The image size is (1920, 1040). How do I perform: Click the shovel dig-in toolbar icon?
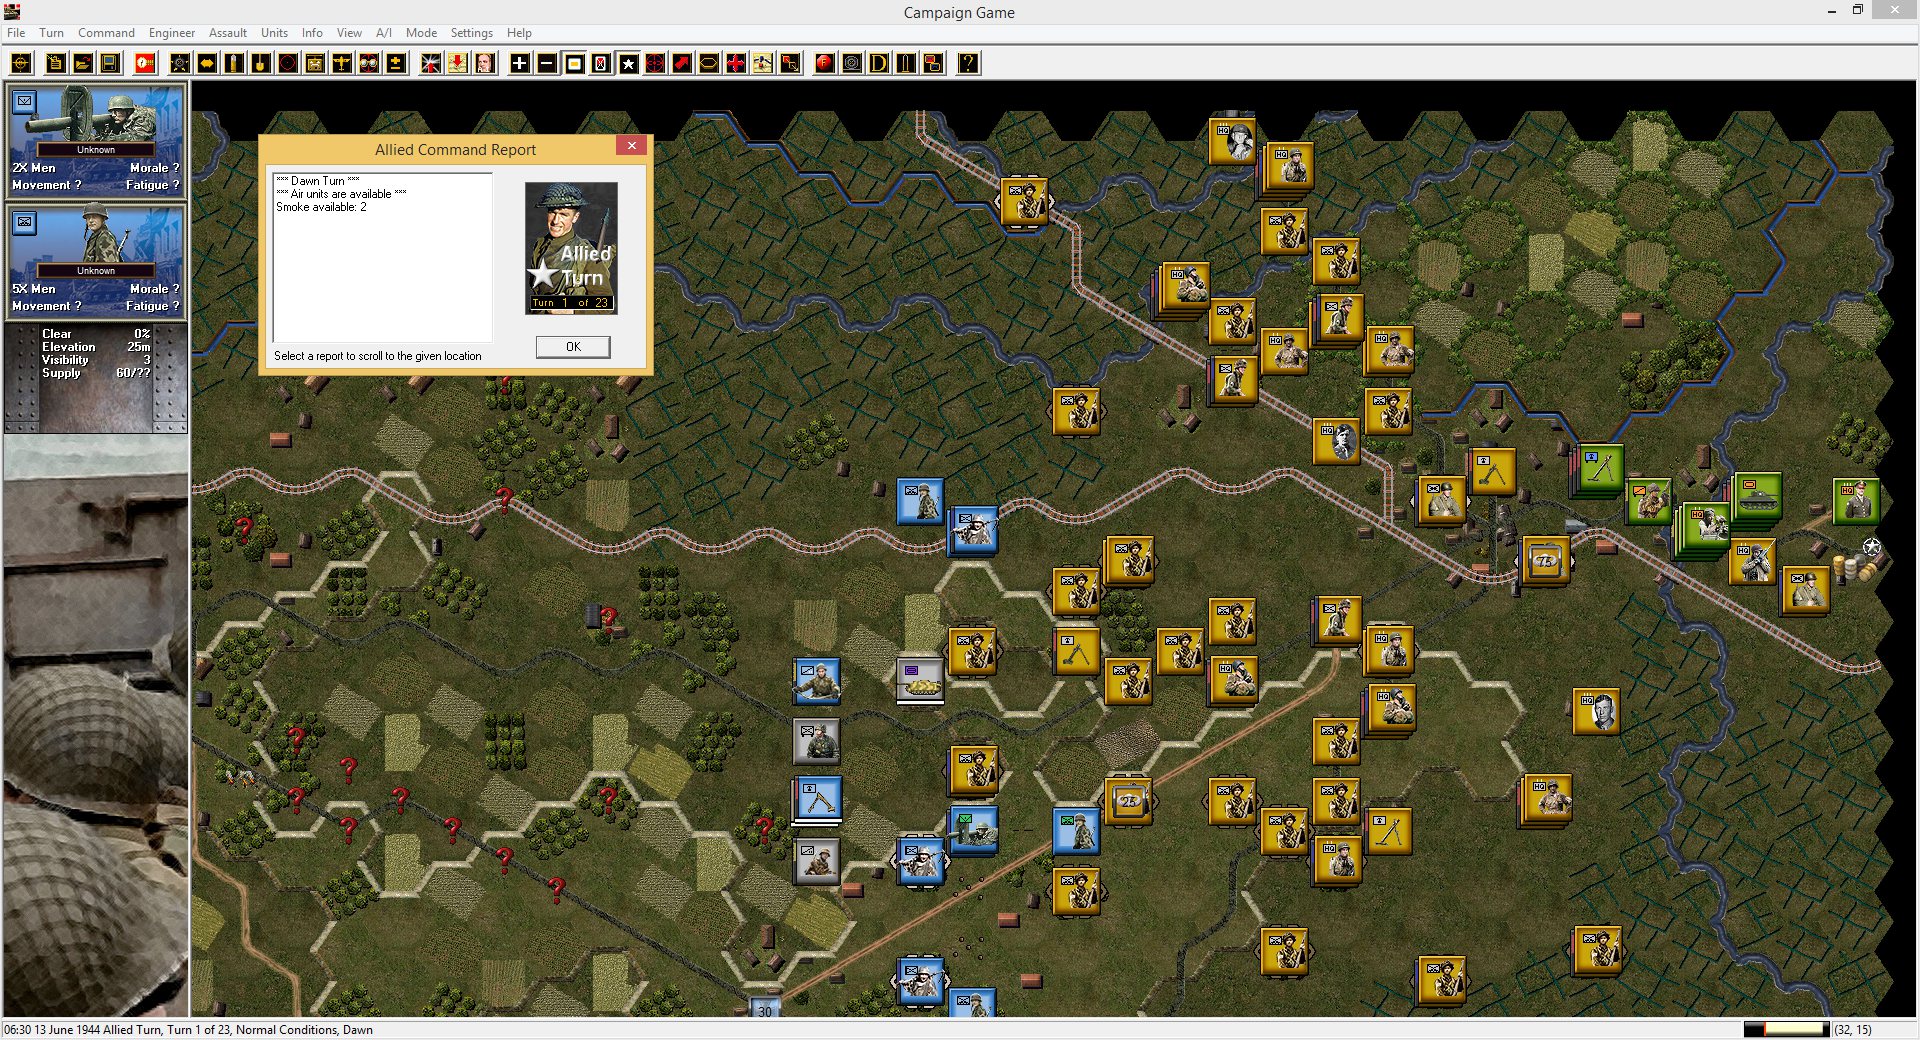[x=261, y=63]
